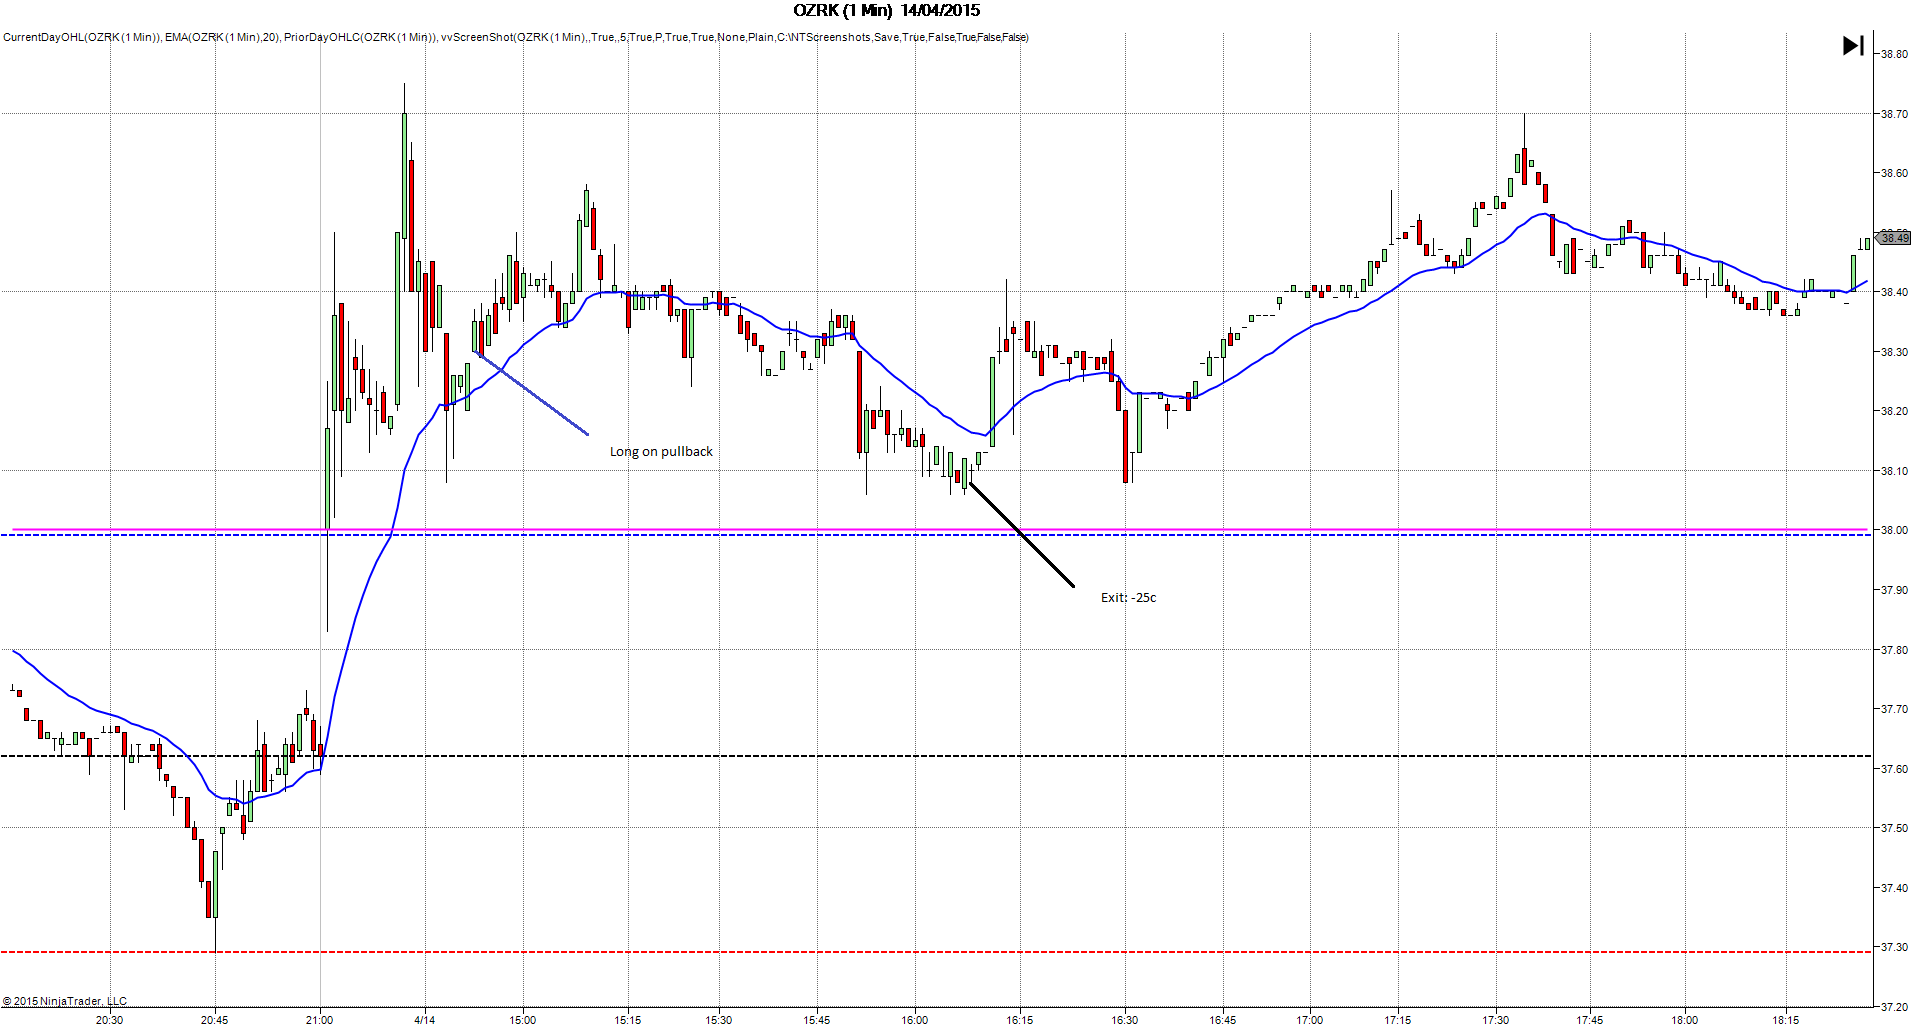
Task: Click the current price marker 38.49
Action: click(1894, 238)
